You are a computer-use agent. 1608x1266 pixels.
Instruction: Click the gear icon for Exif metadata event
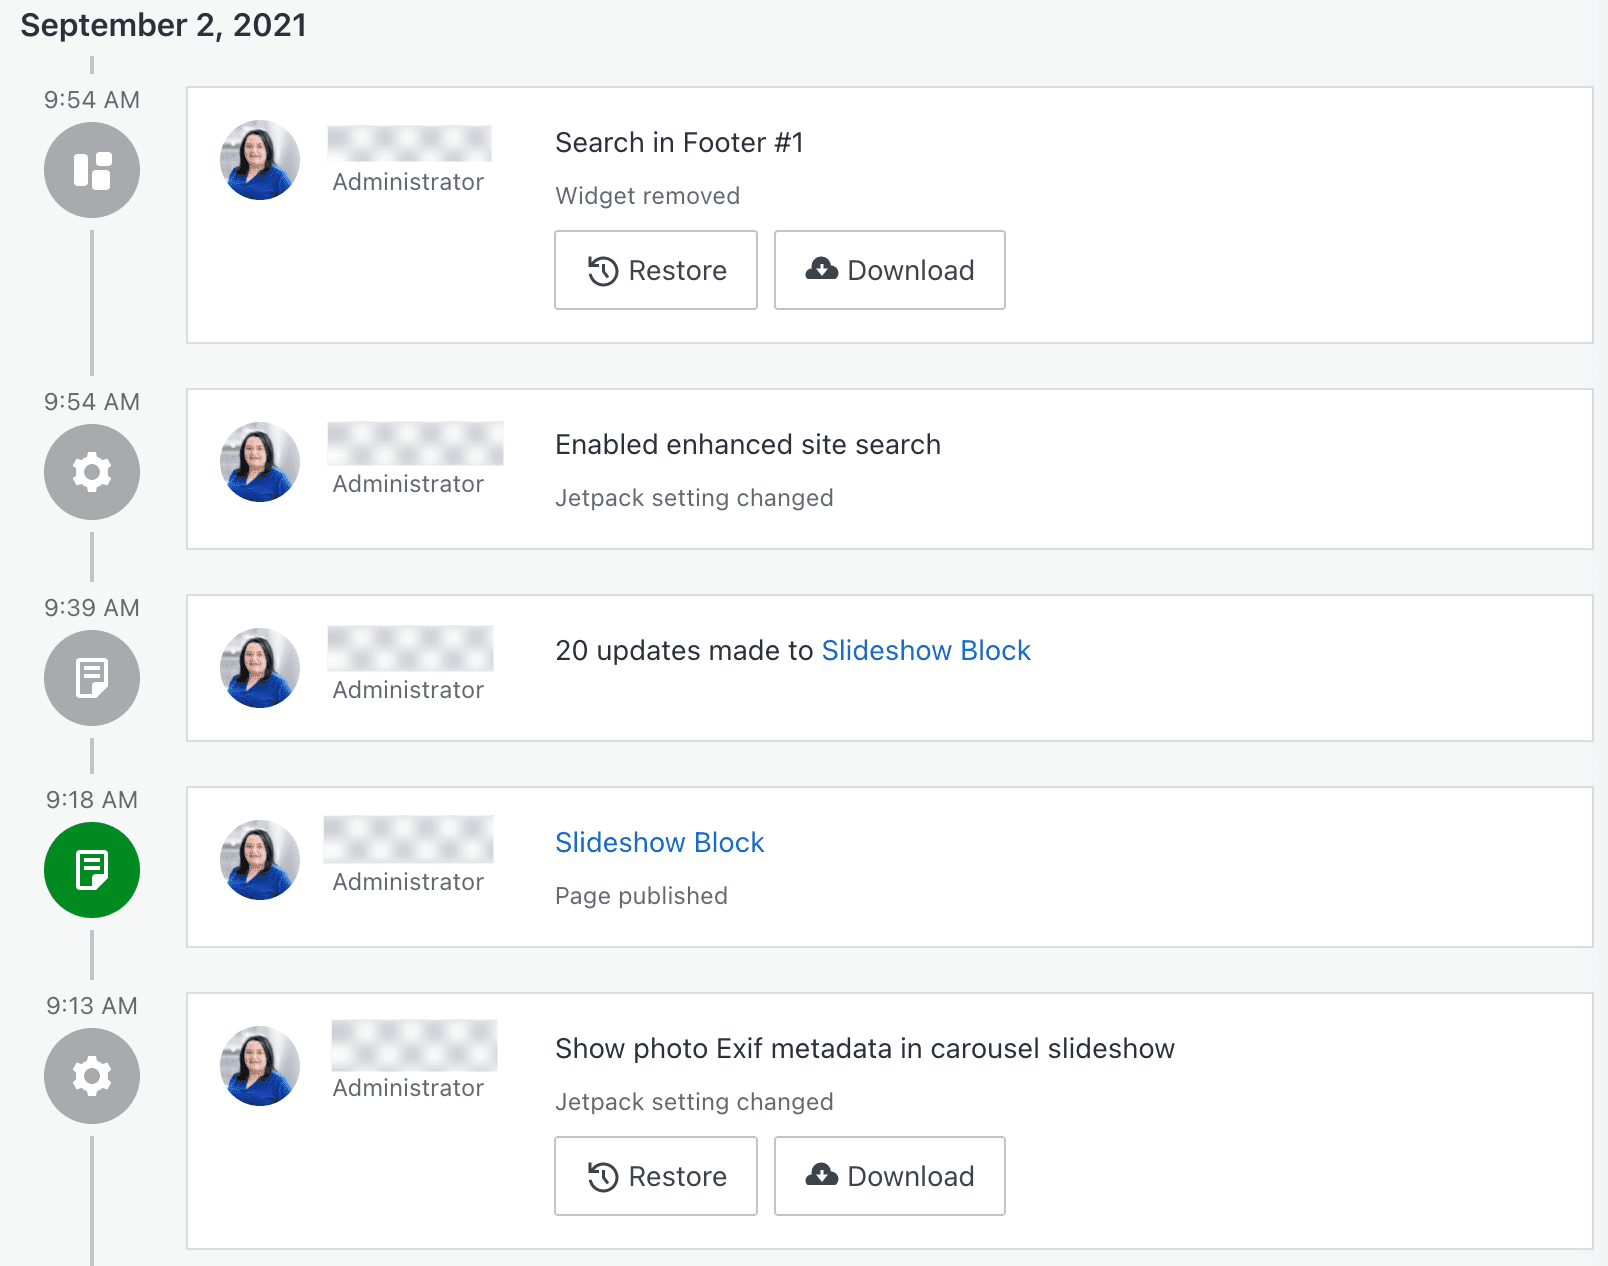click(x=92, y=1076)
